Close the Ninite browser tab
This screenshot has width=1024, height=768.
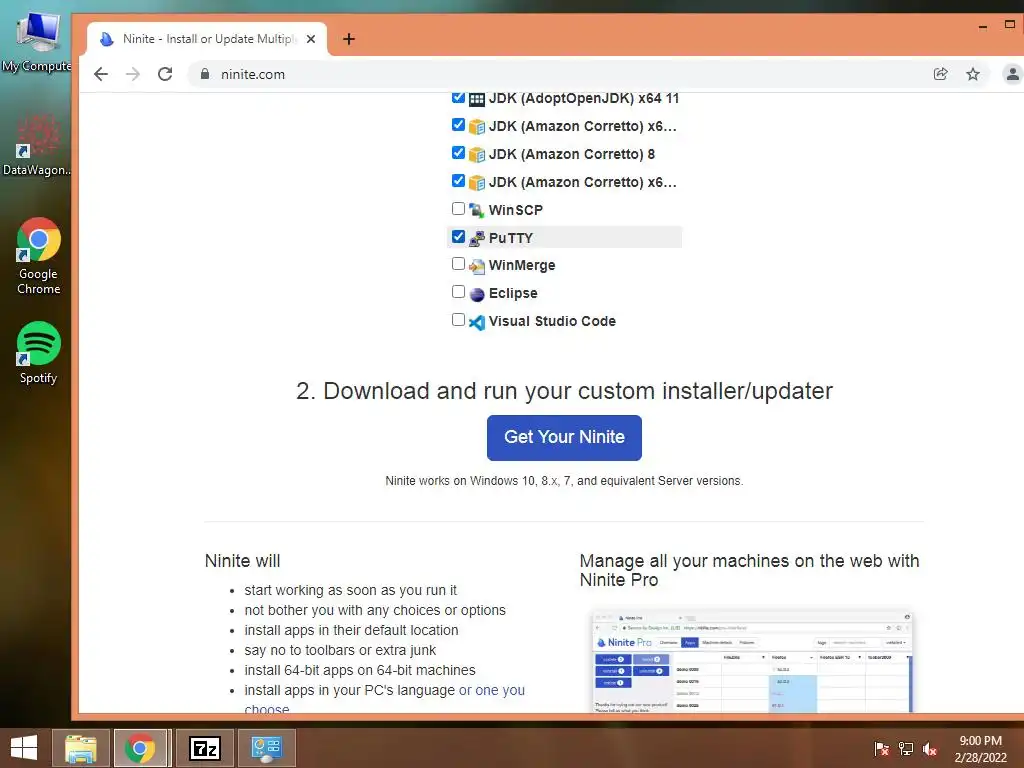tap(311, 39)
